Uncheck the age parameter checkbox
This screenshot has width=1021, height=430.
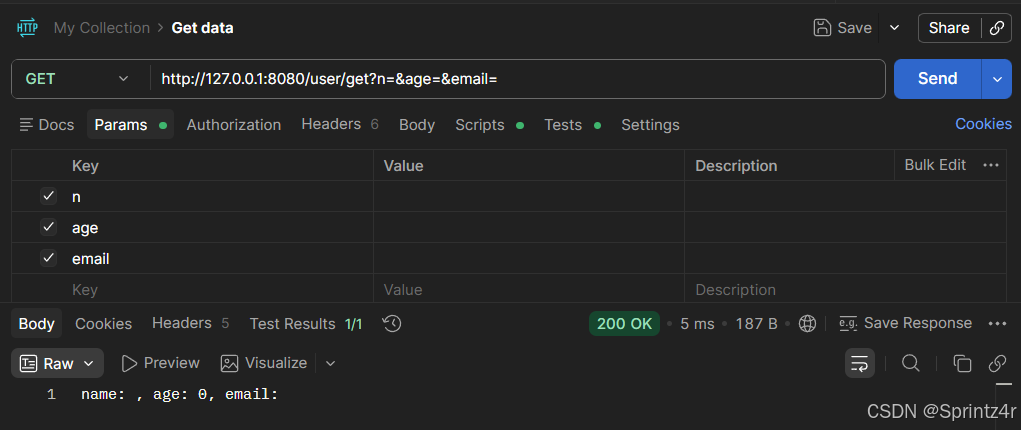[x=48, y=227]
